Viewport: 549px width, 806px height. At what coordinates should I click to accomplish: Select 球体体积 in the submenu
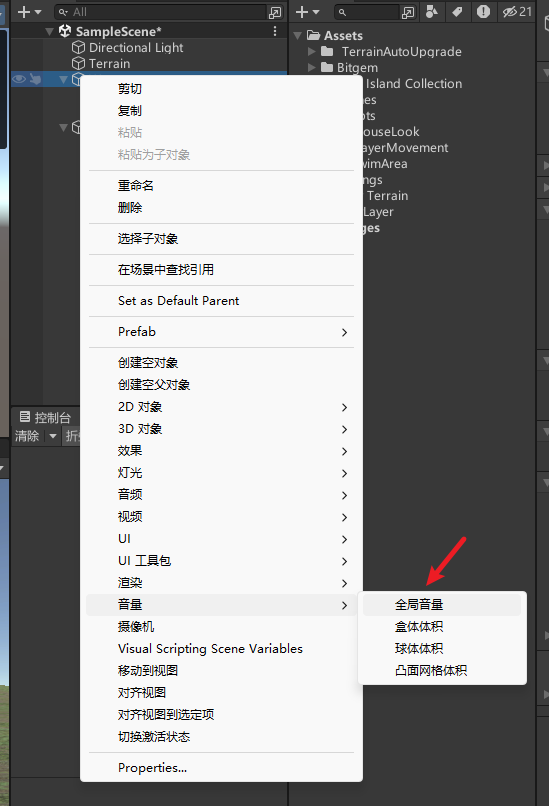(x=442, y=649)
